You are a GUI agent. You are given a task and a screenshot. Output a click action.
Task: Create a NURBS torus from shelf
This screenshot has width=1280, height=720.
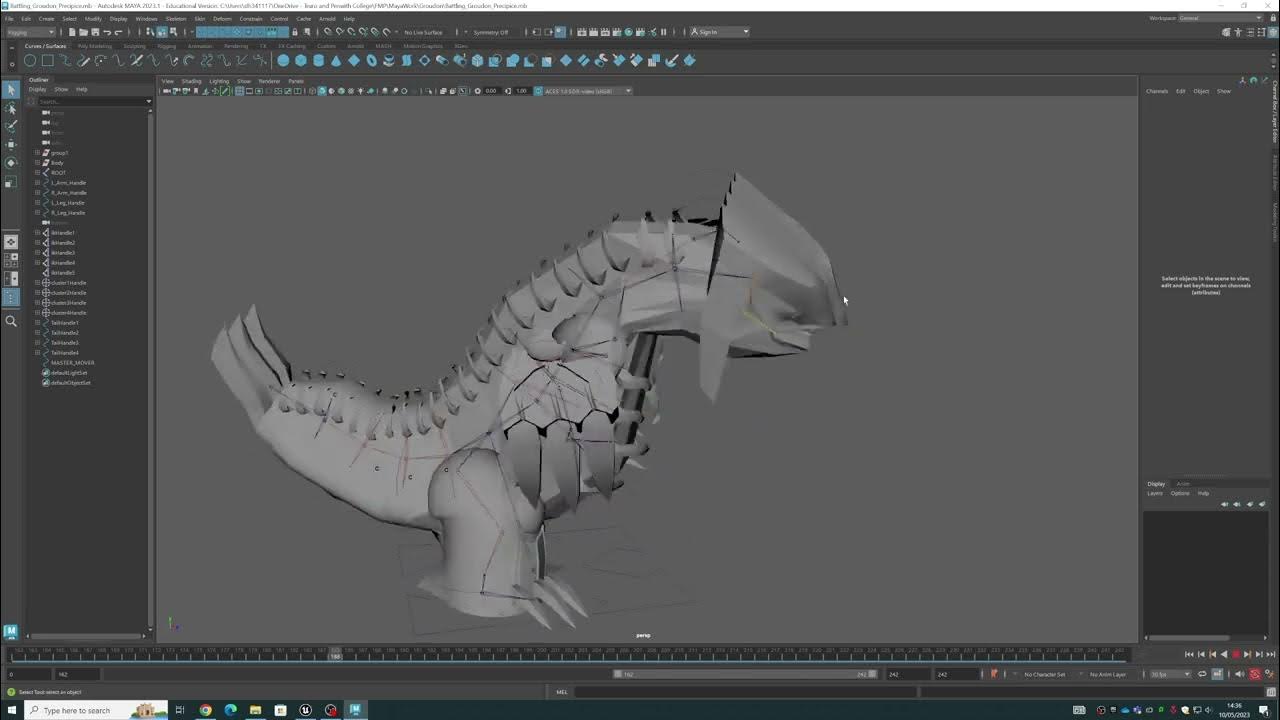click(371, 61)
